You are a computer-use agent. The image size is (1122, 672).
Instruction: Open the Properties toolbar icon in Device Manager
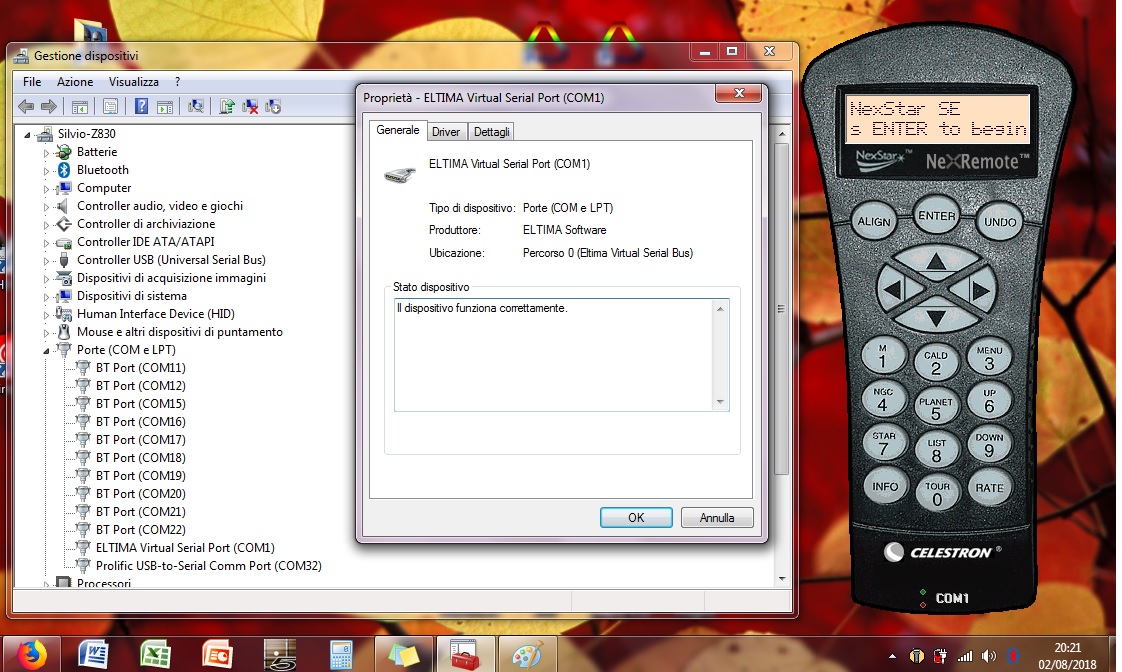[x=110, y=107]
